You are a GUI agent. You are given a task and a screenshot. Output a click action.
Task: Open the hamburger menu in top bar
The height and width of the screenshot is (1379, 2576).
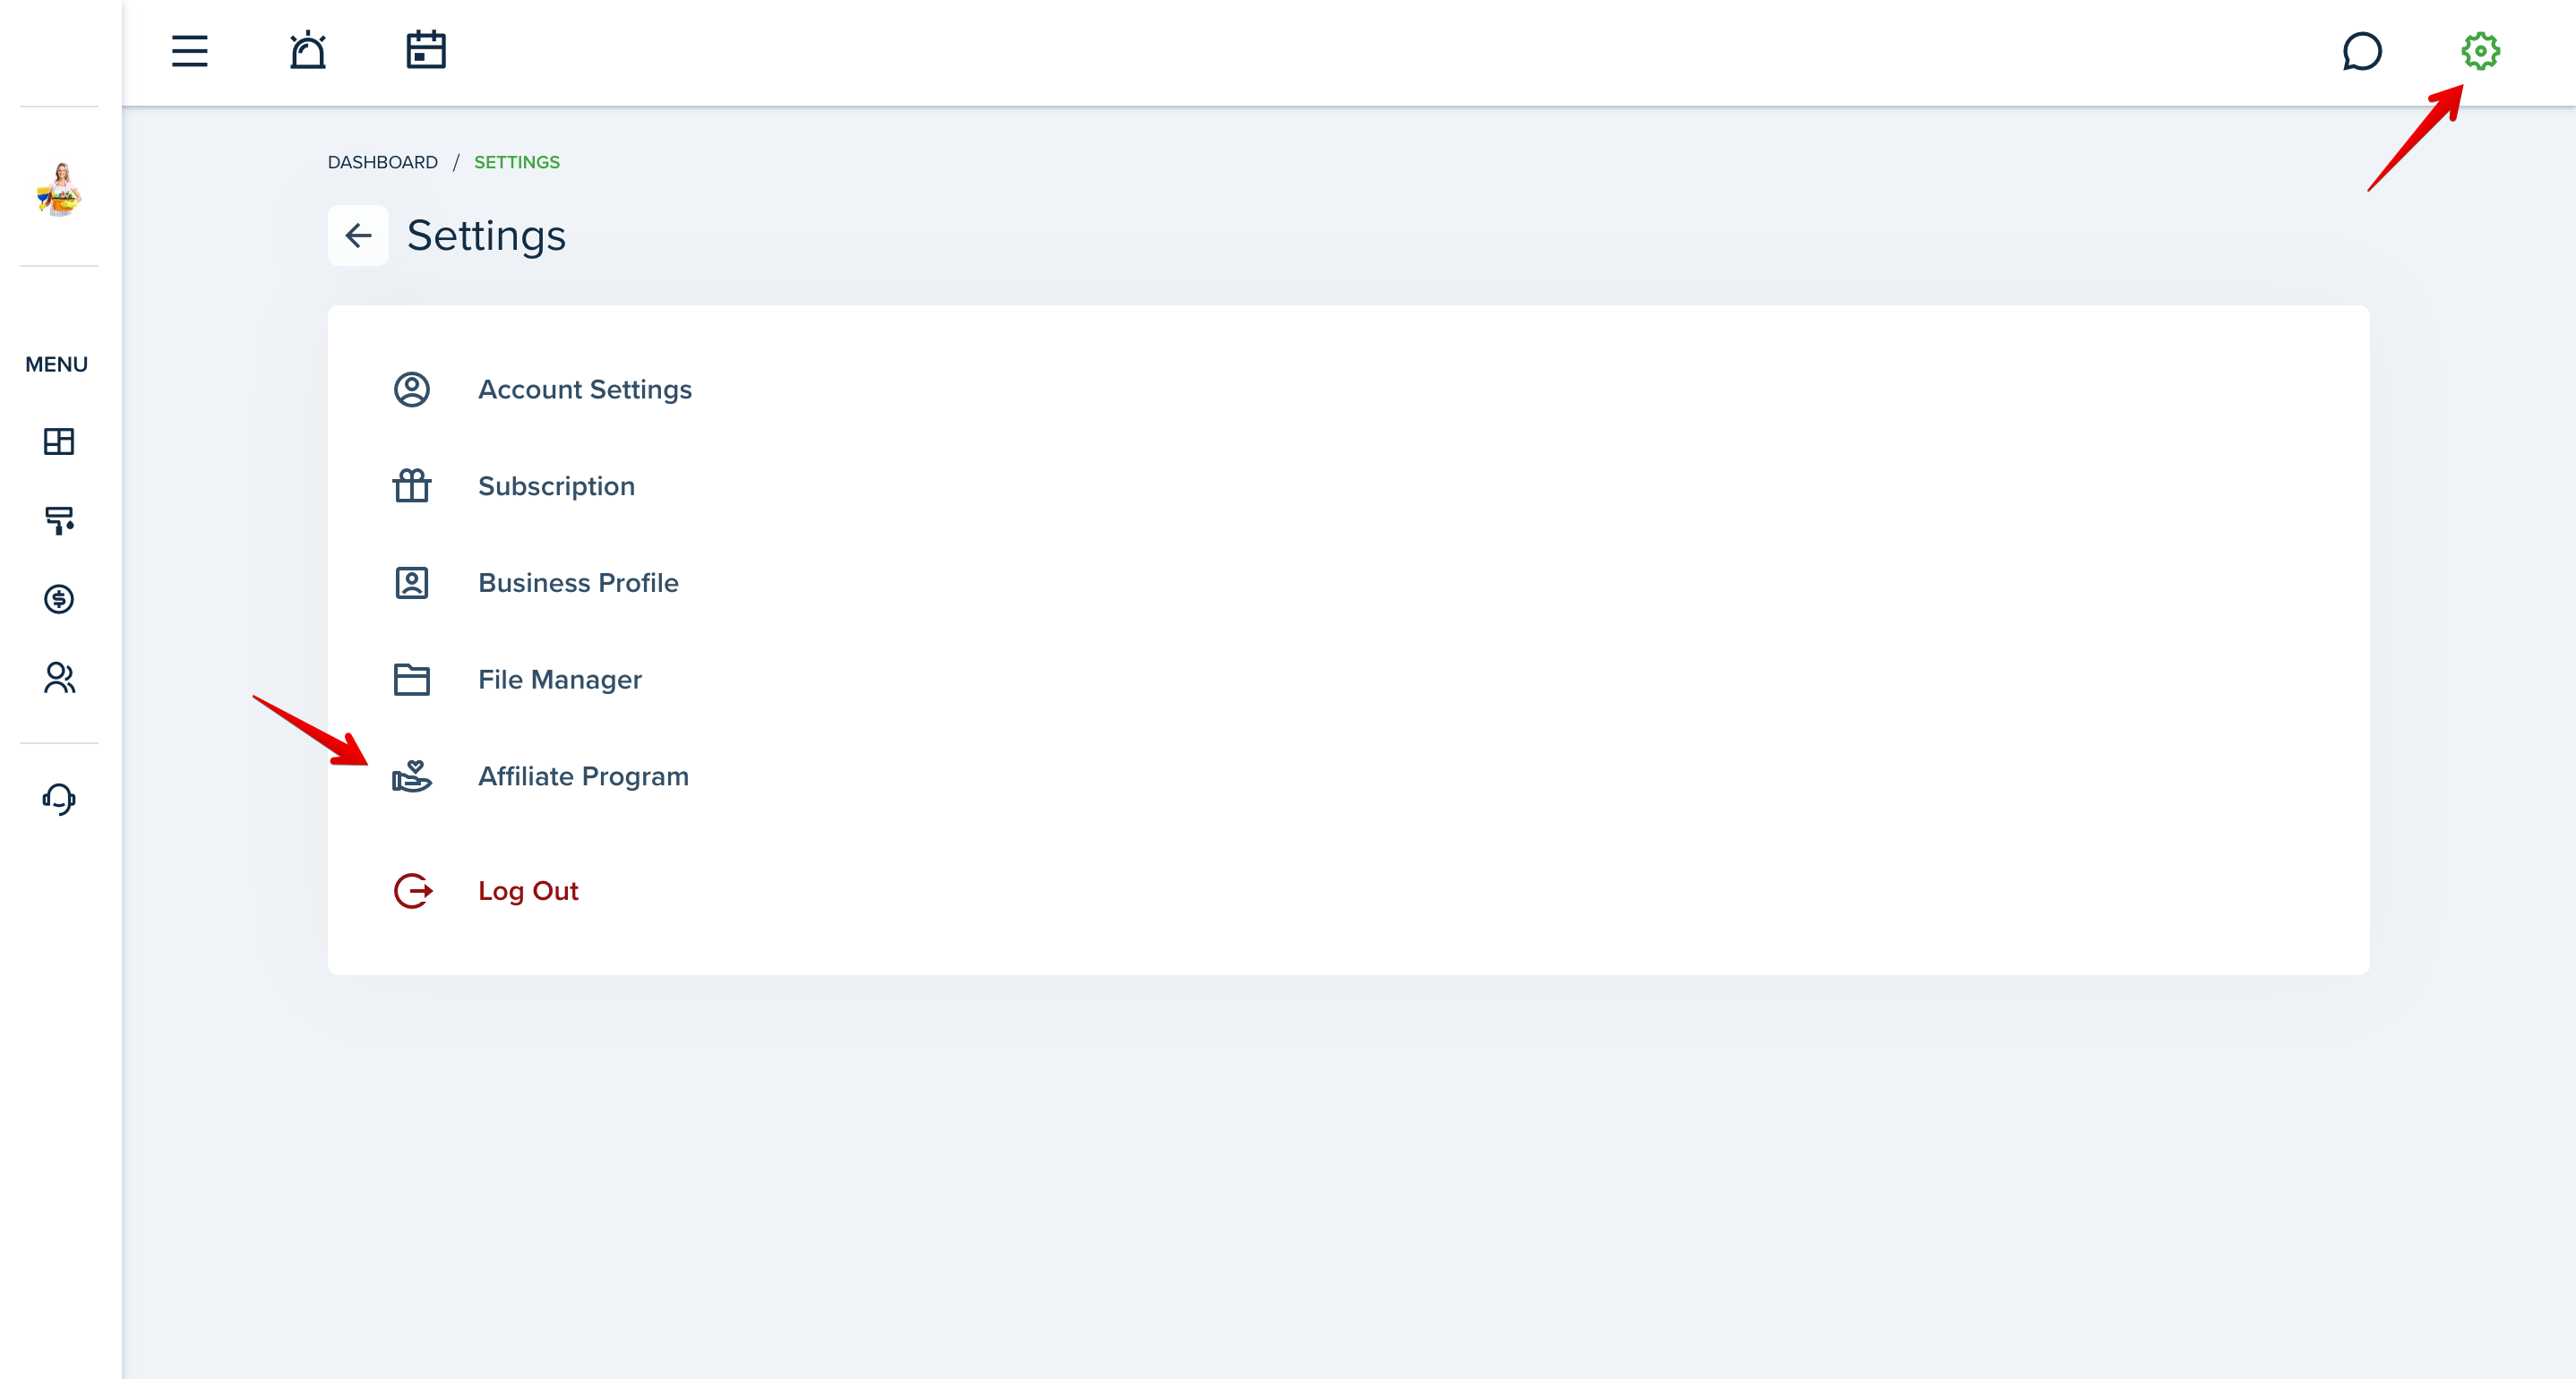pos(189,51)
